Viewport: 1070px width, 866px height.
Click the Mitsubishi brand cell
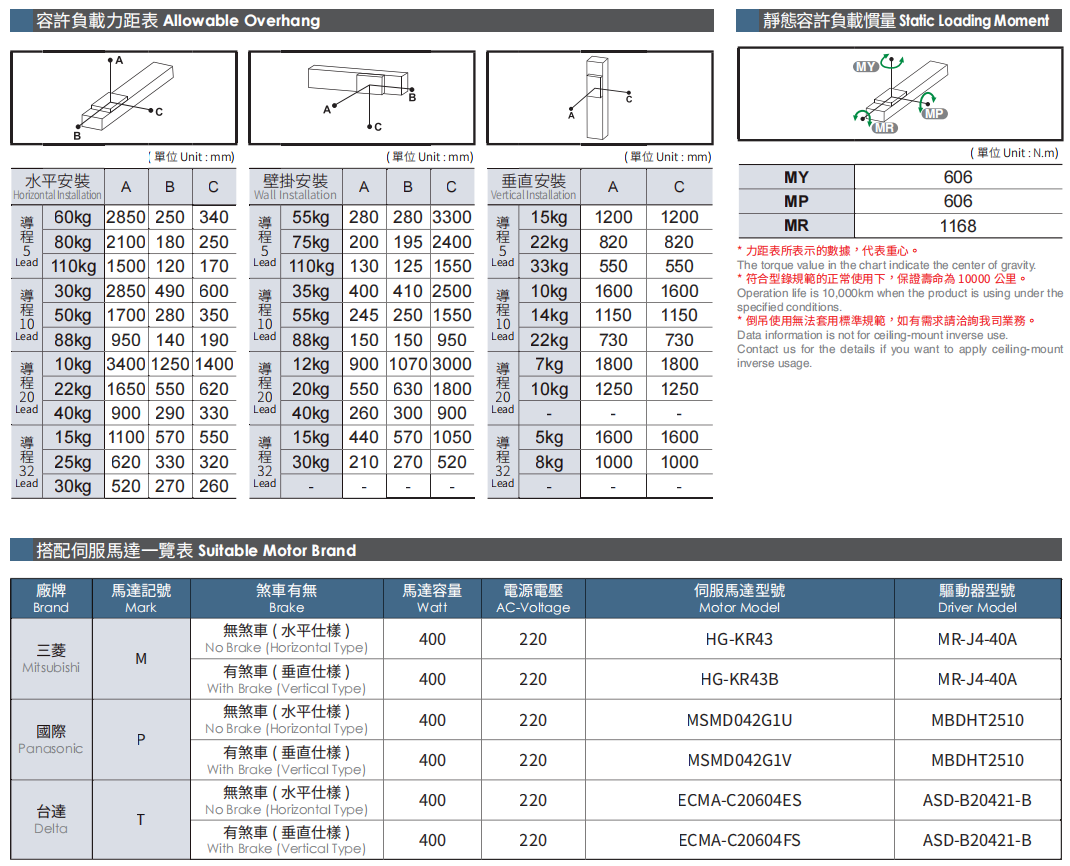click(x=51, y=658)
